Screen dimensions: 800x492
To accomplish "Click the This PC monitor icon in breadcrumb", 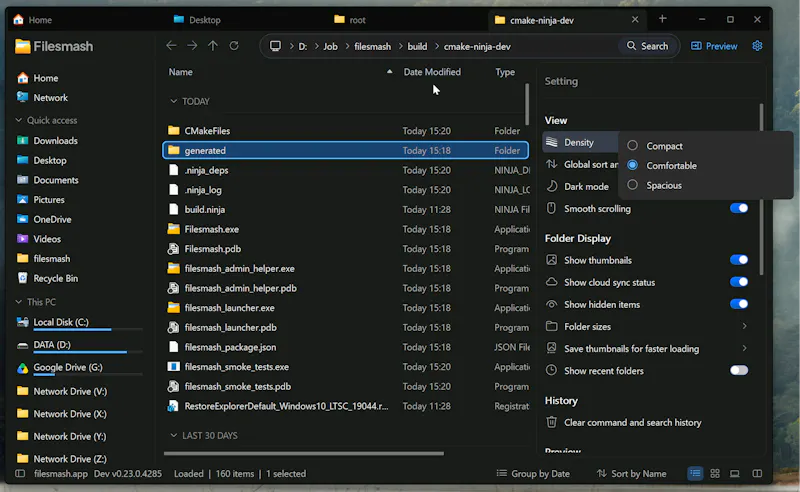I will click(276, 46).
